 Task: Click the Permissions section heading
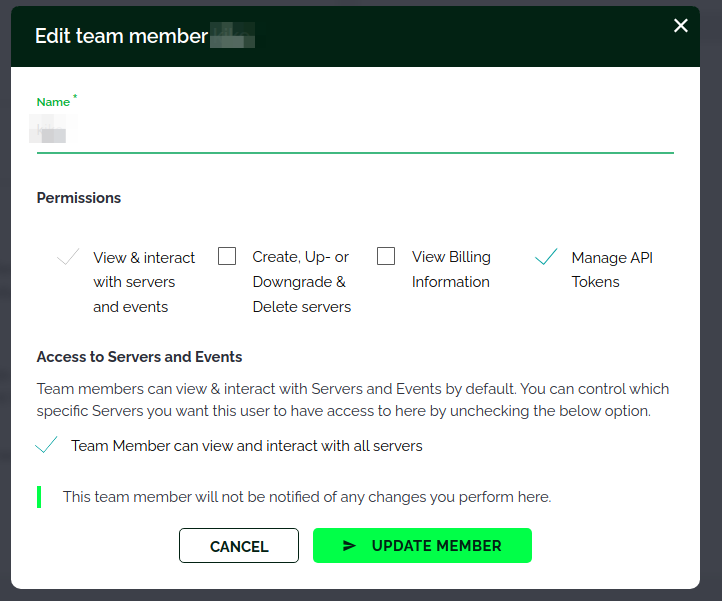[x=79, y=198]
